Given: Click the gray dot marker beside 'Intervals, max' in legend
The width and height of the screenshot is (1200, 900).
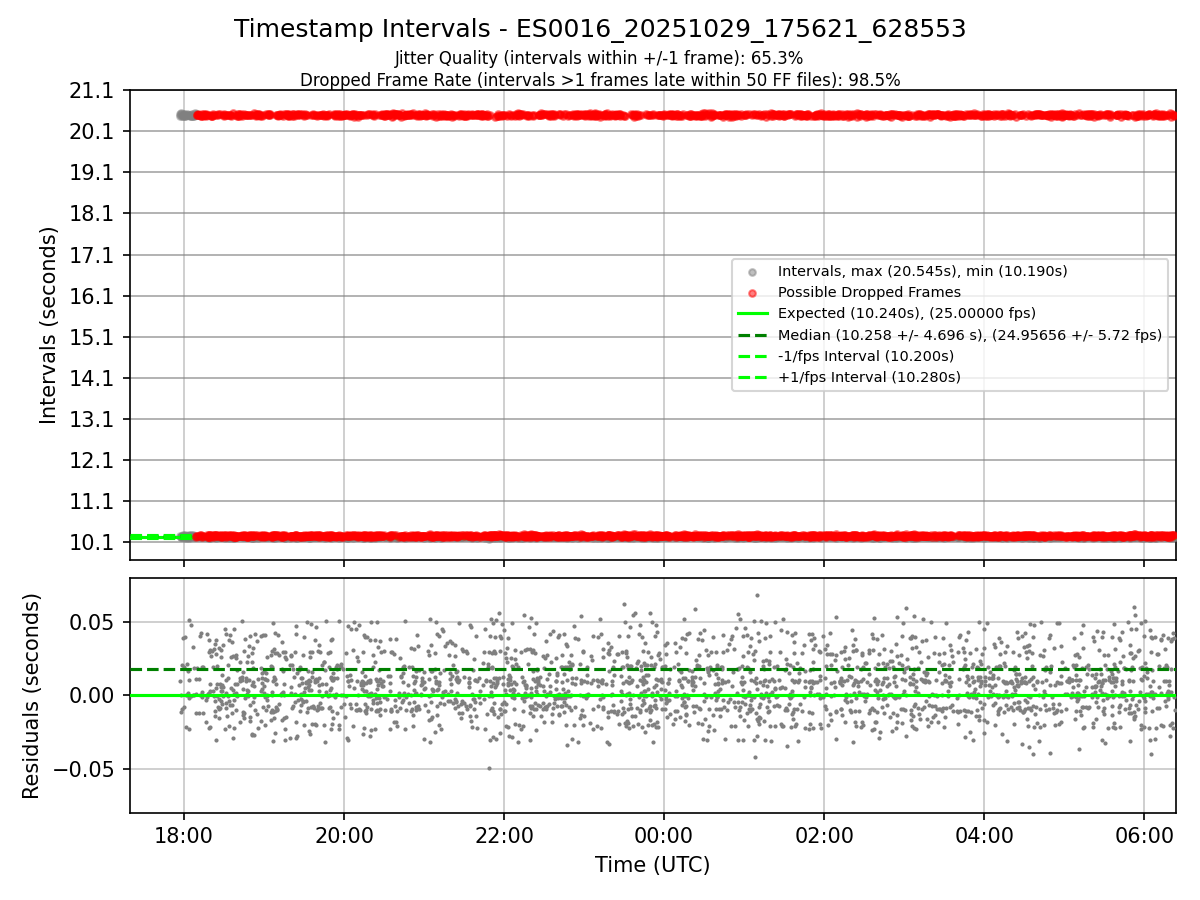Looking at the screenshot, I should tap(753, 271).
